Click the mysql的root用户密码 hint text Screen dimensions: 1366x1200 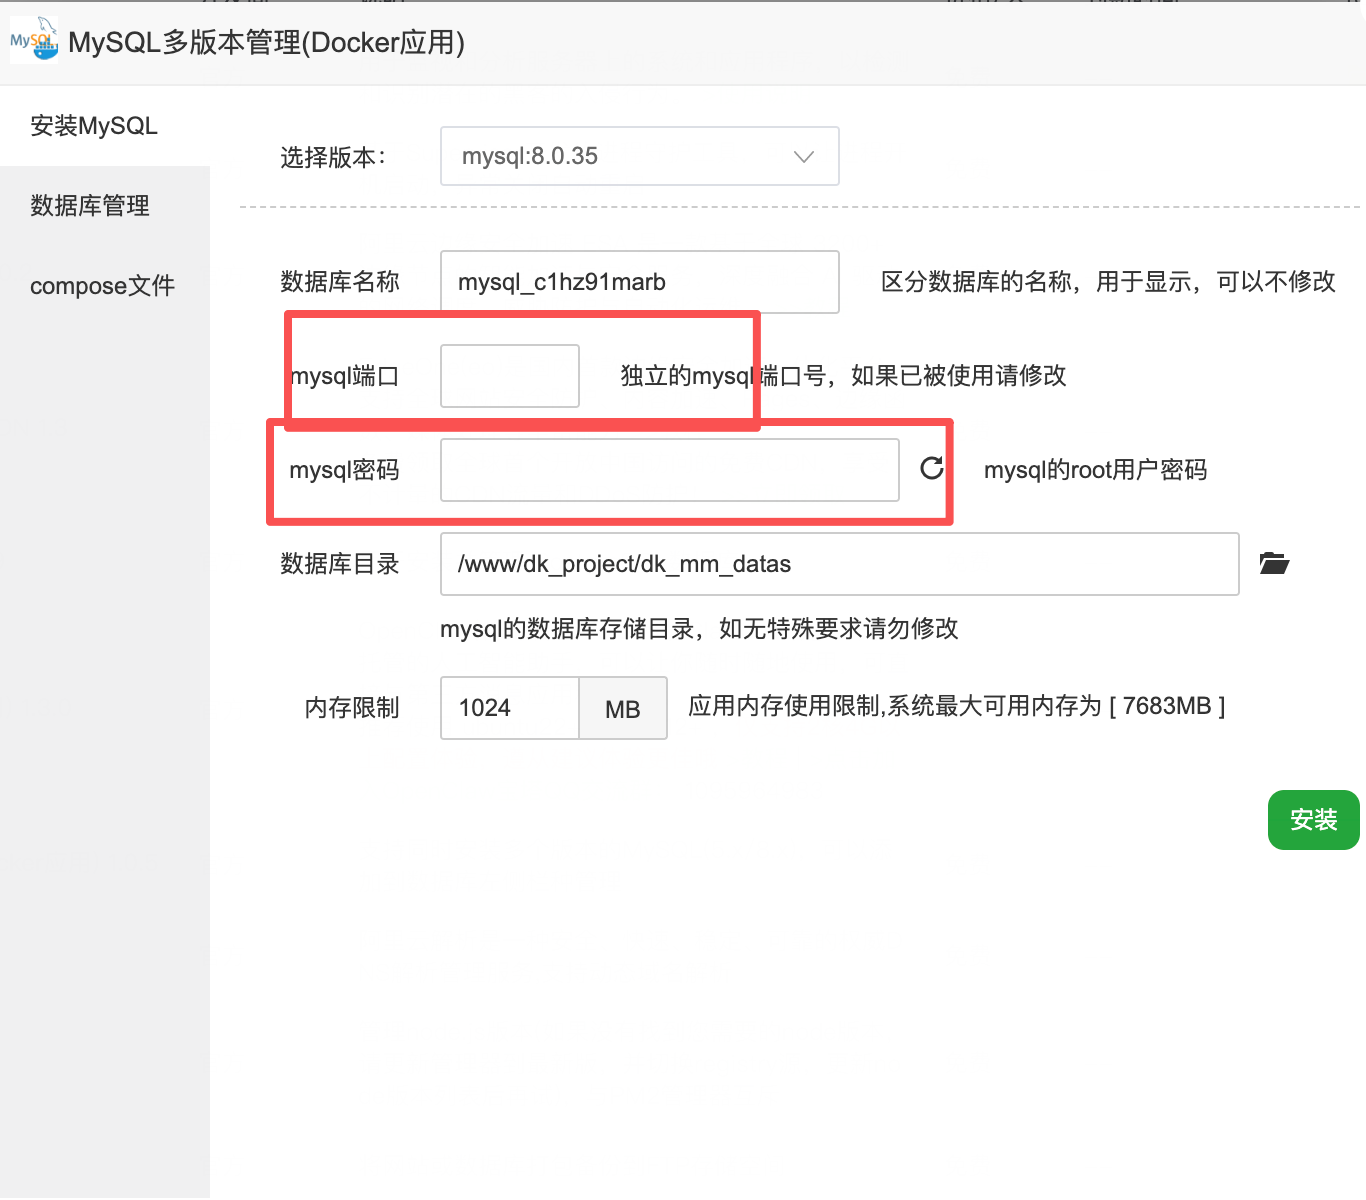tap(1095, 470)
